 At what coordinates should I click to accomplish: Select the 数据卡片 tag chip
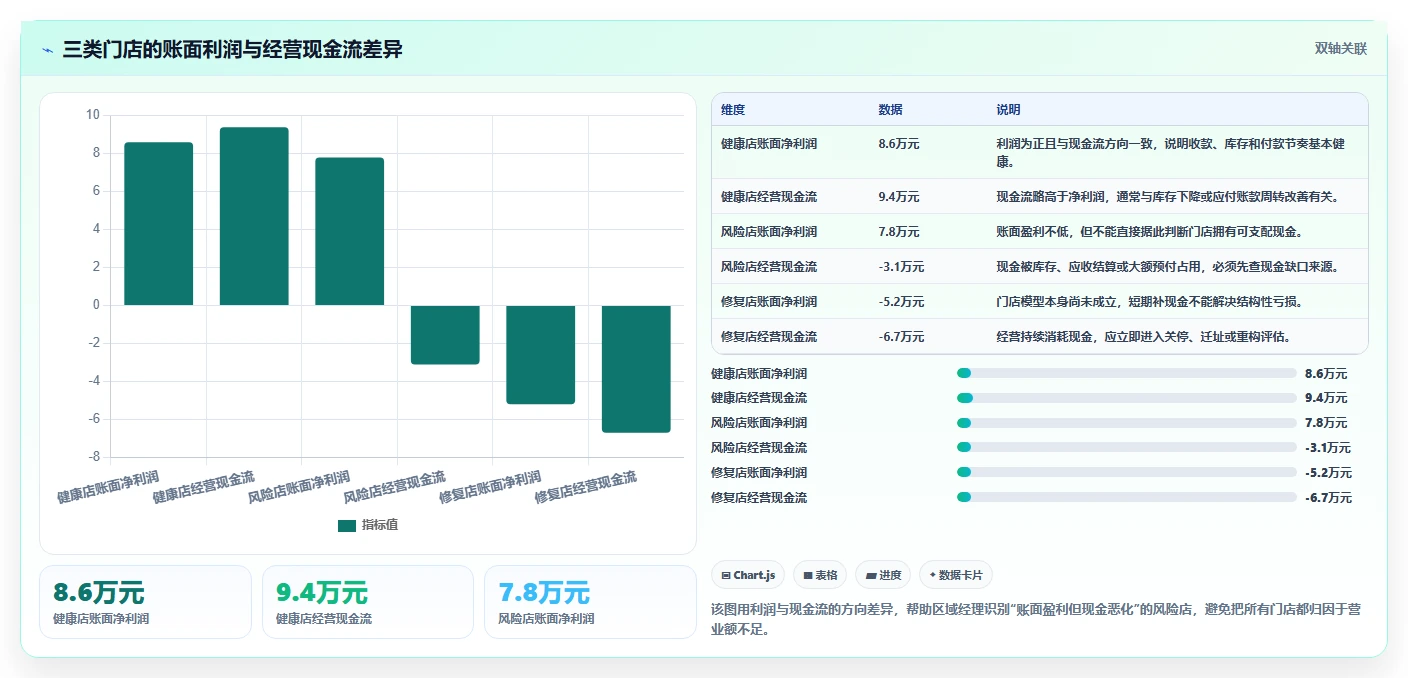pyautogui.click(x=956, y=575)
